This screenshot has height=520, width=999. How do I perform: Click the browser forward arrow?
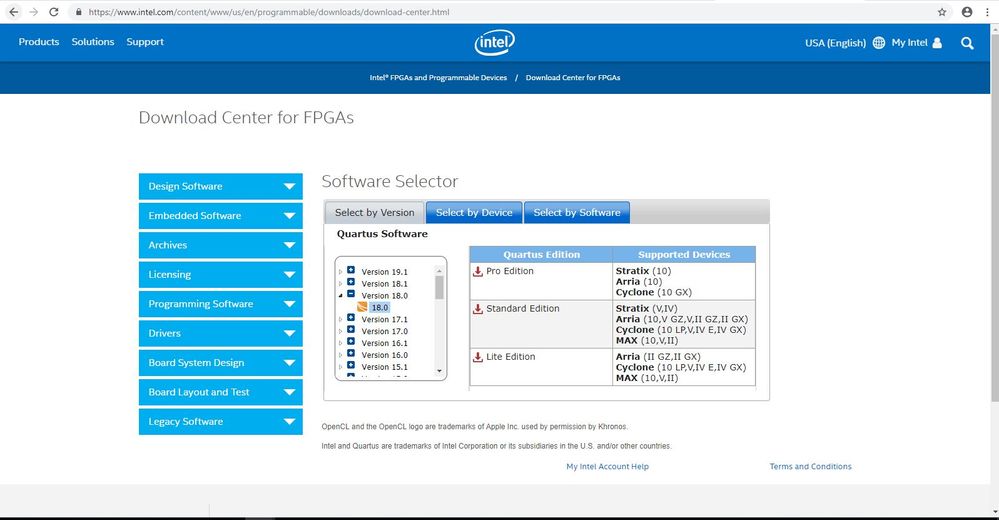click(x=34, y=12)
